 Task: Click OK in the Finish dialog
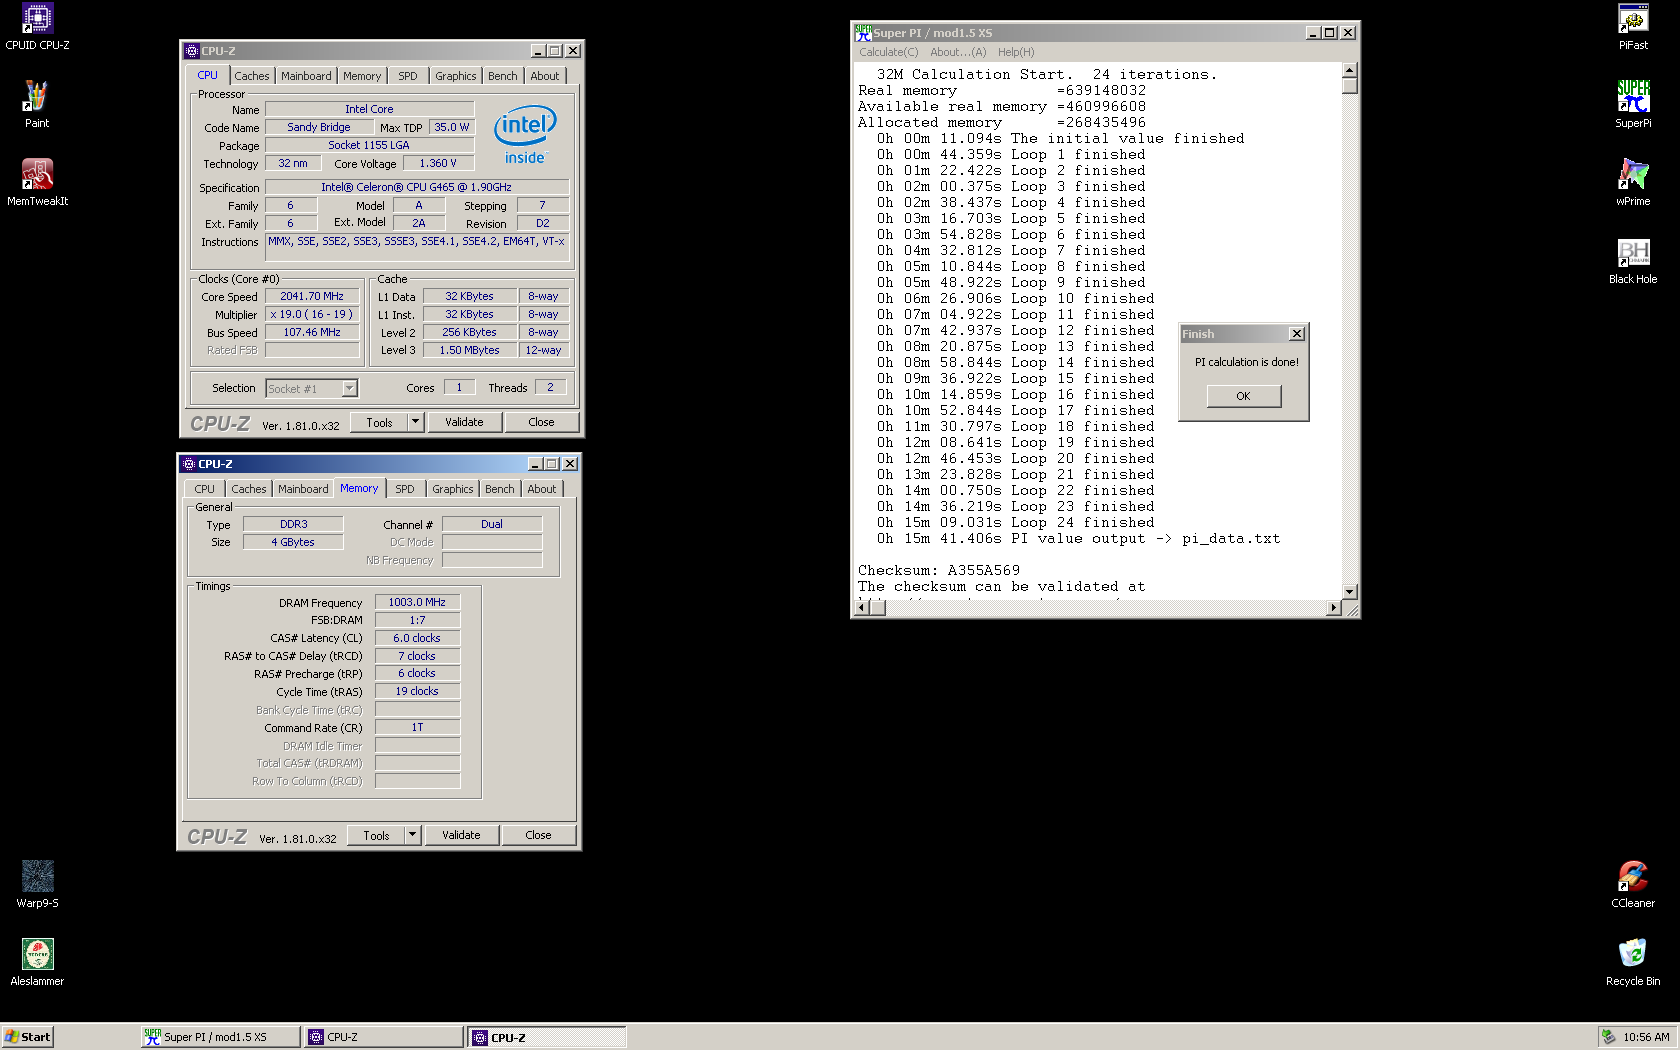pyautogui.click(x=1243, y=396)
